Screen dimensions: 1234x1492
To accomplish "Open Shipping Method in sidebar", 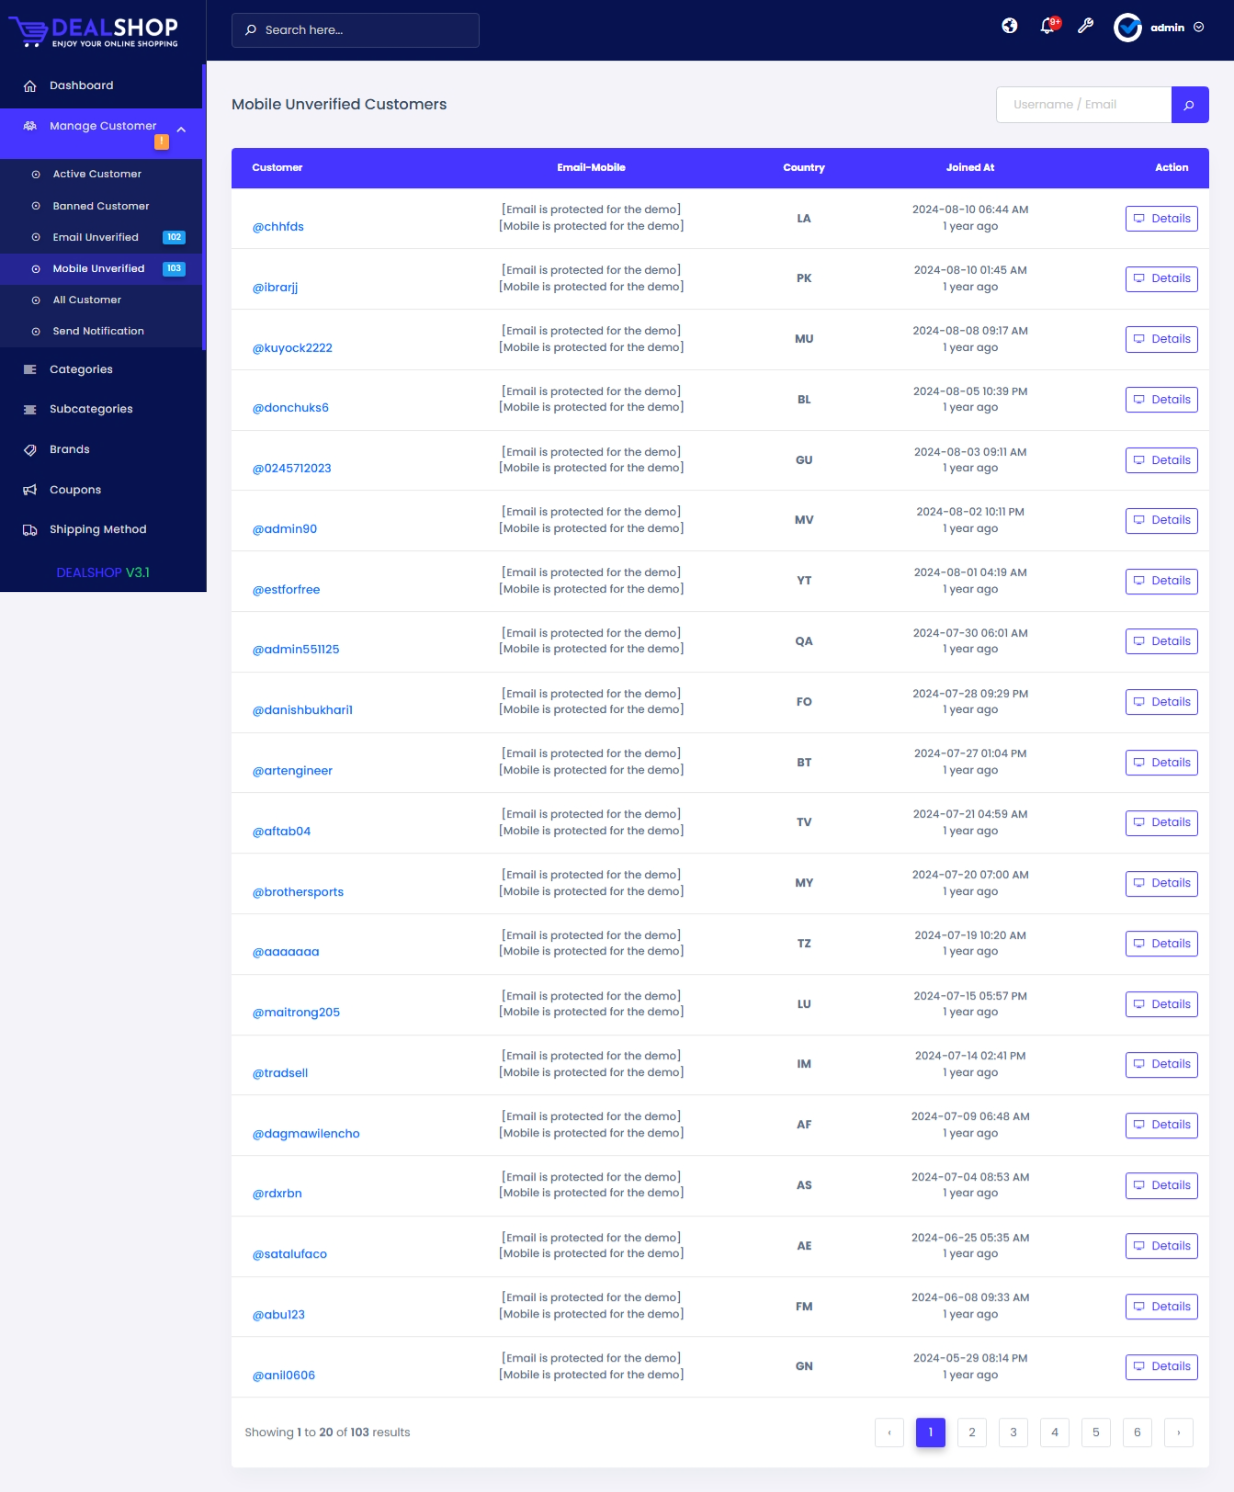I will click(x=97, y=530).
